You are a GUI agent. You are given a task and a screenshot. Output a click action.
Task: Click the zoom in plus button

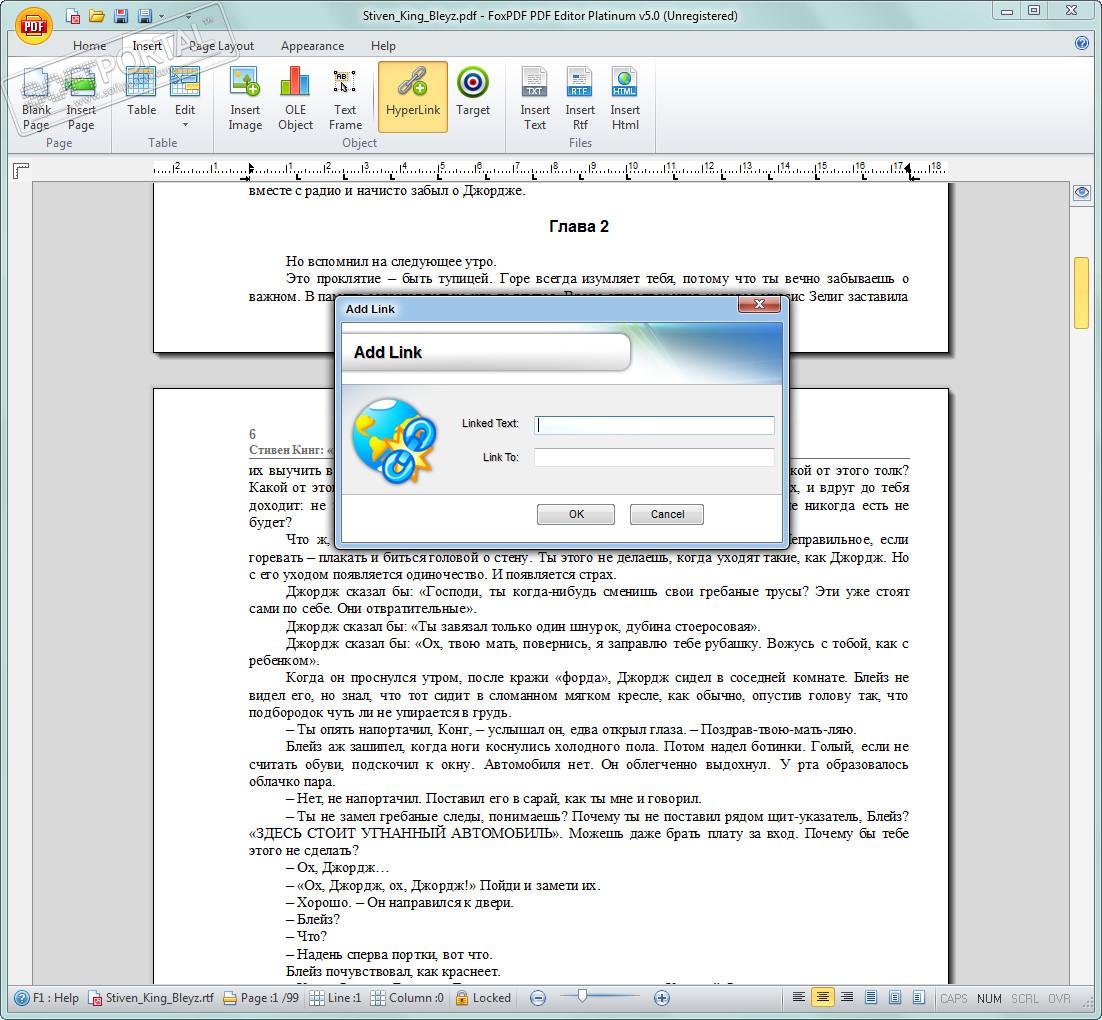pos(661,998)
